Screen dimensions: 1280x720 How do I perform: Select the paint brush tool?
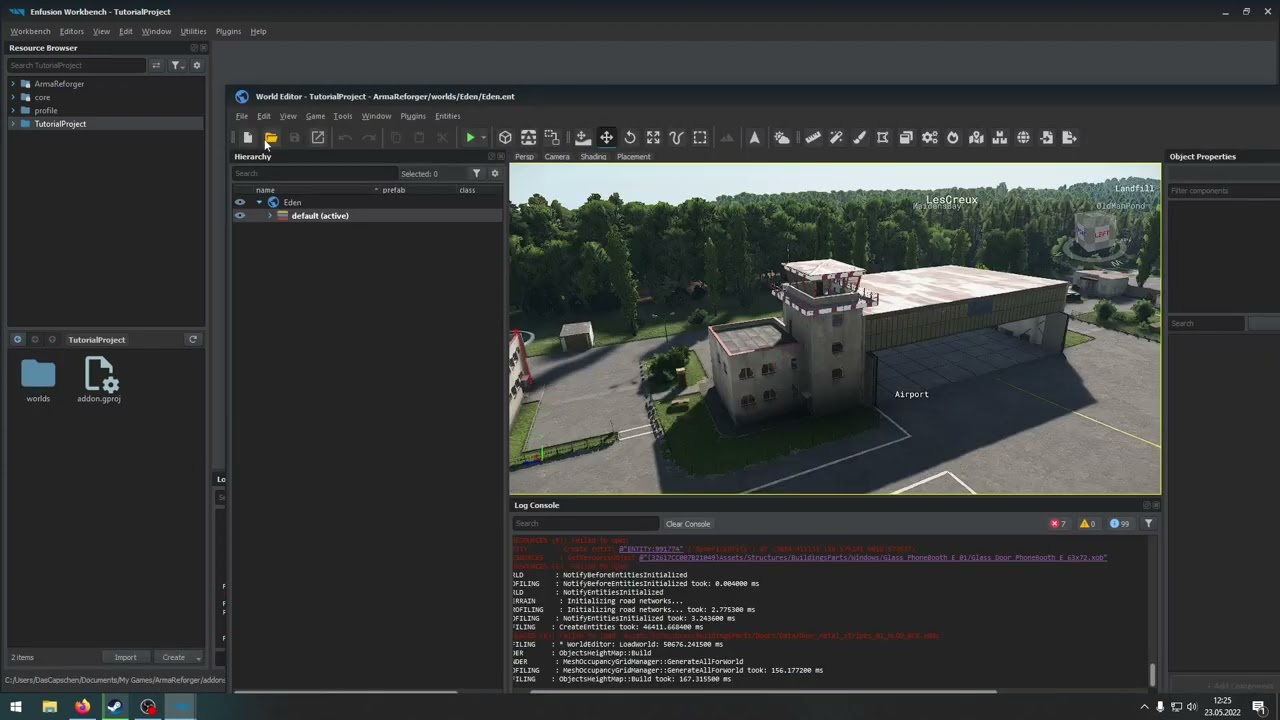pos(859,138)
